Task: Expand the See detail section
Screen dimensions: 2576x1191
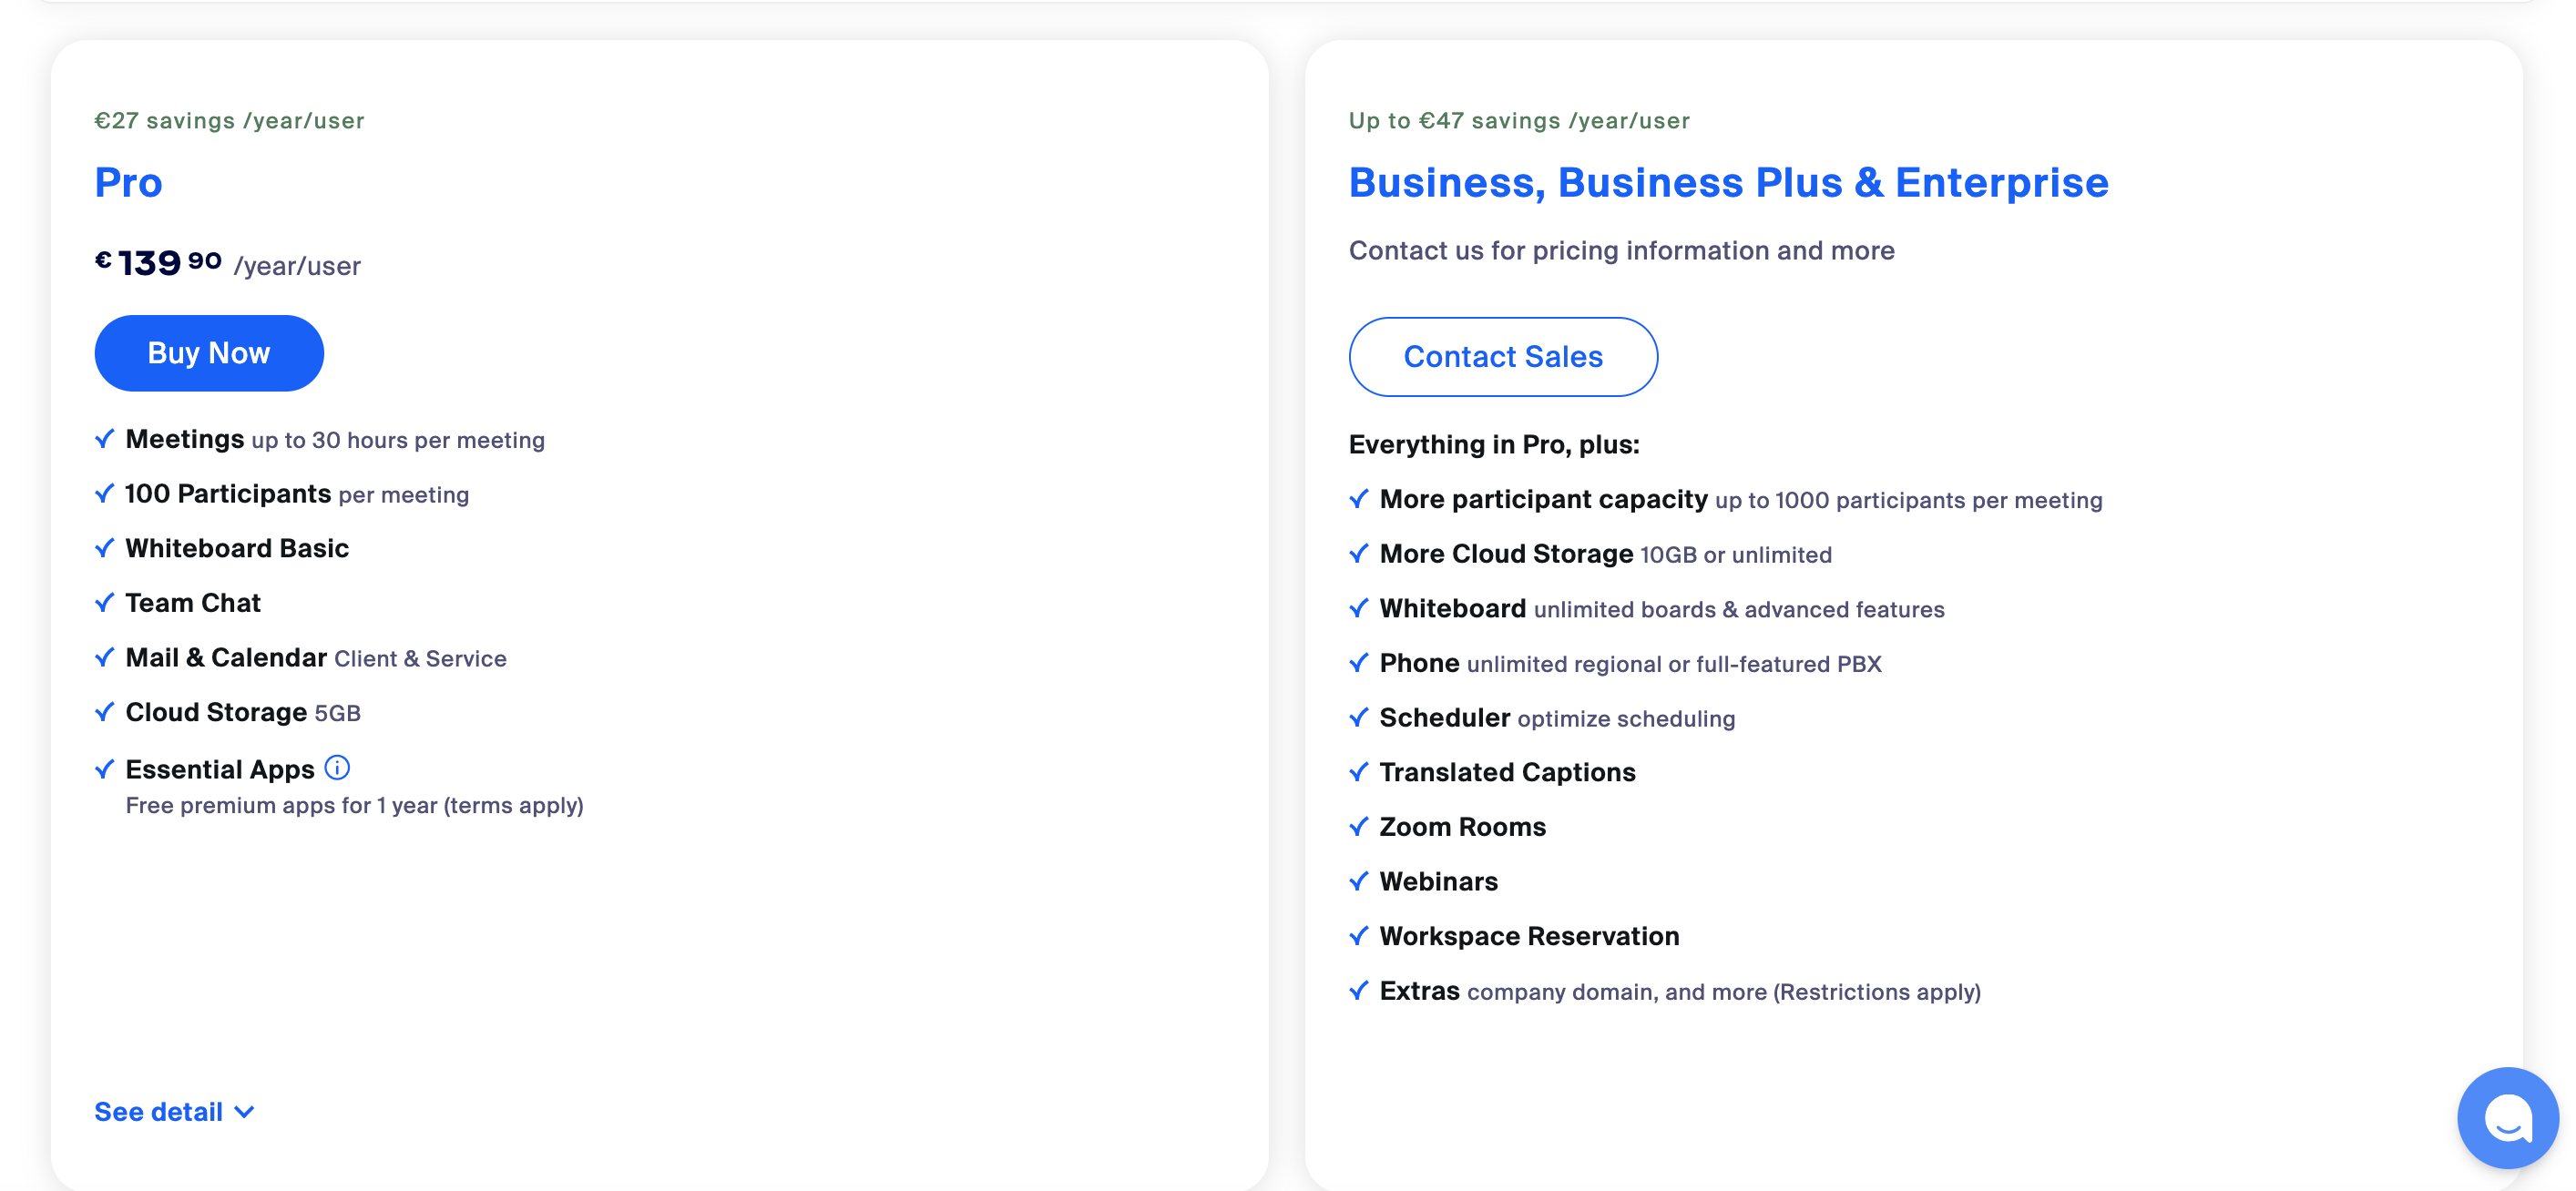Action: click(x=159, y=1112)
